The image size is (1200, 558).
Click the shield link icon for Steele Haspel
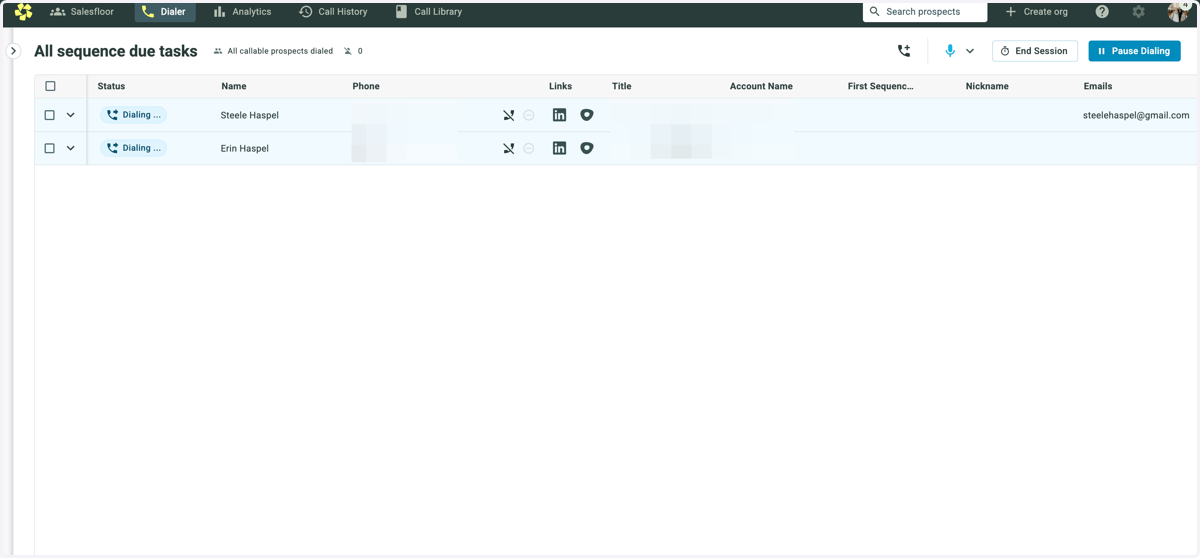pos(587,115)
